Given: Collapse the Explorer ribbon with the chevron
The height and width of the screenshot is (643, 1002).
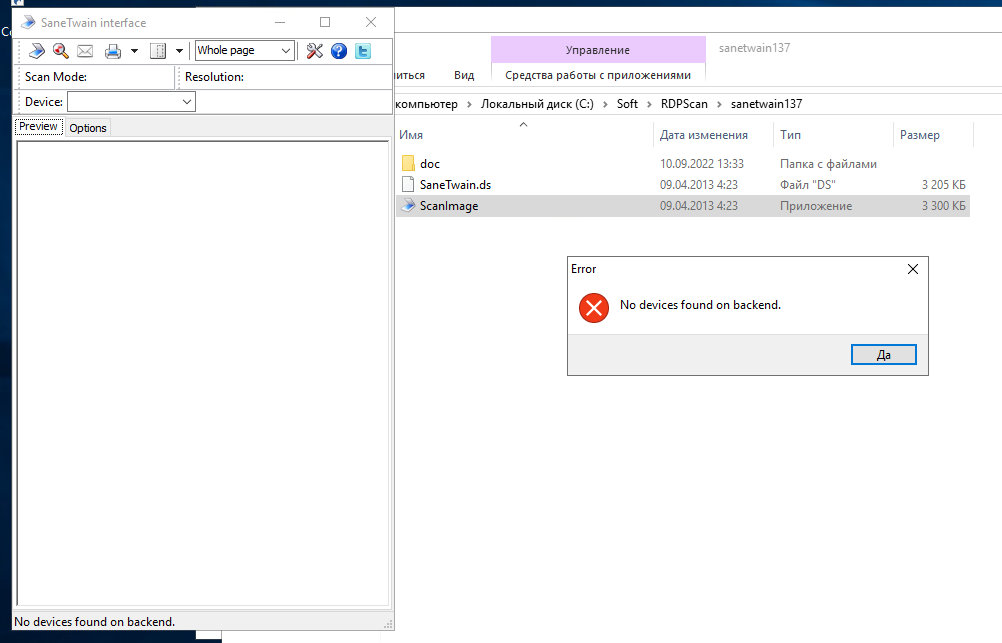Looking at the screenshot, I should click(522, 123).
